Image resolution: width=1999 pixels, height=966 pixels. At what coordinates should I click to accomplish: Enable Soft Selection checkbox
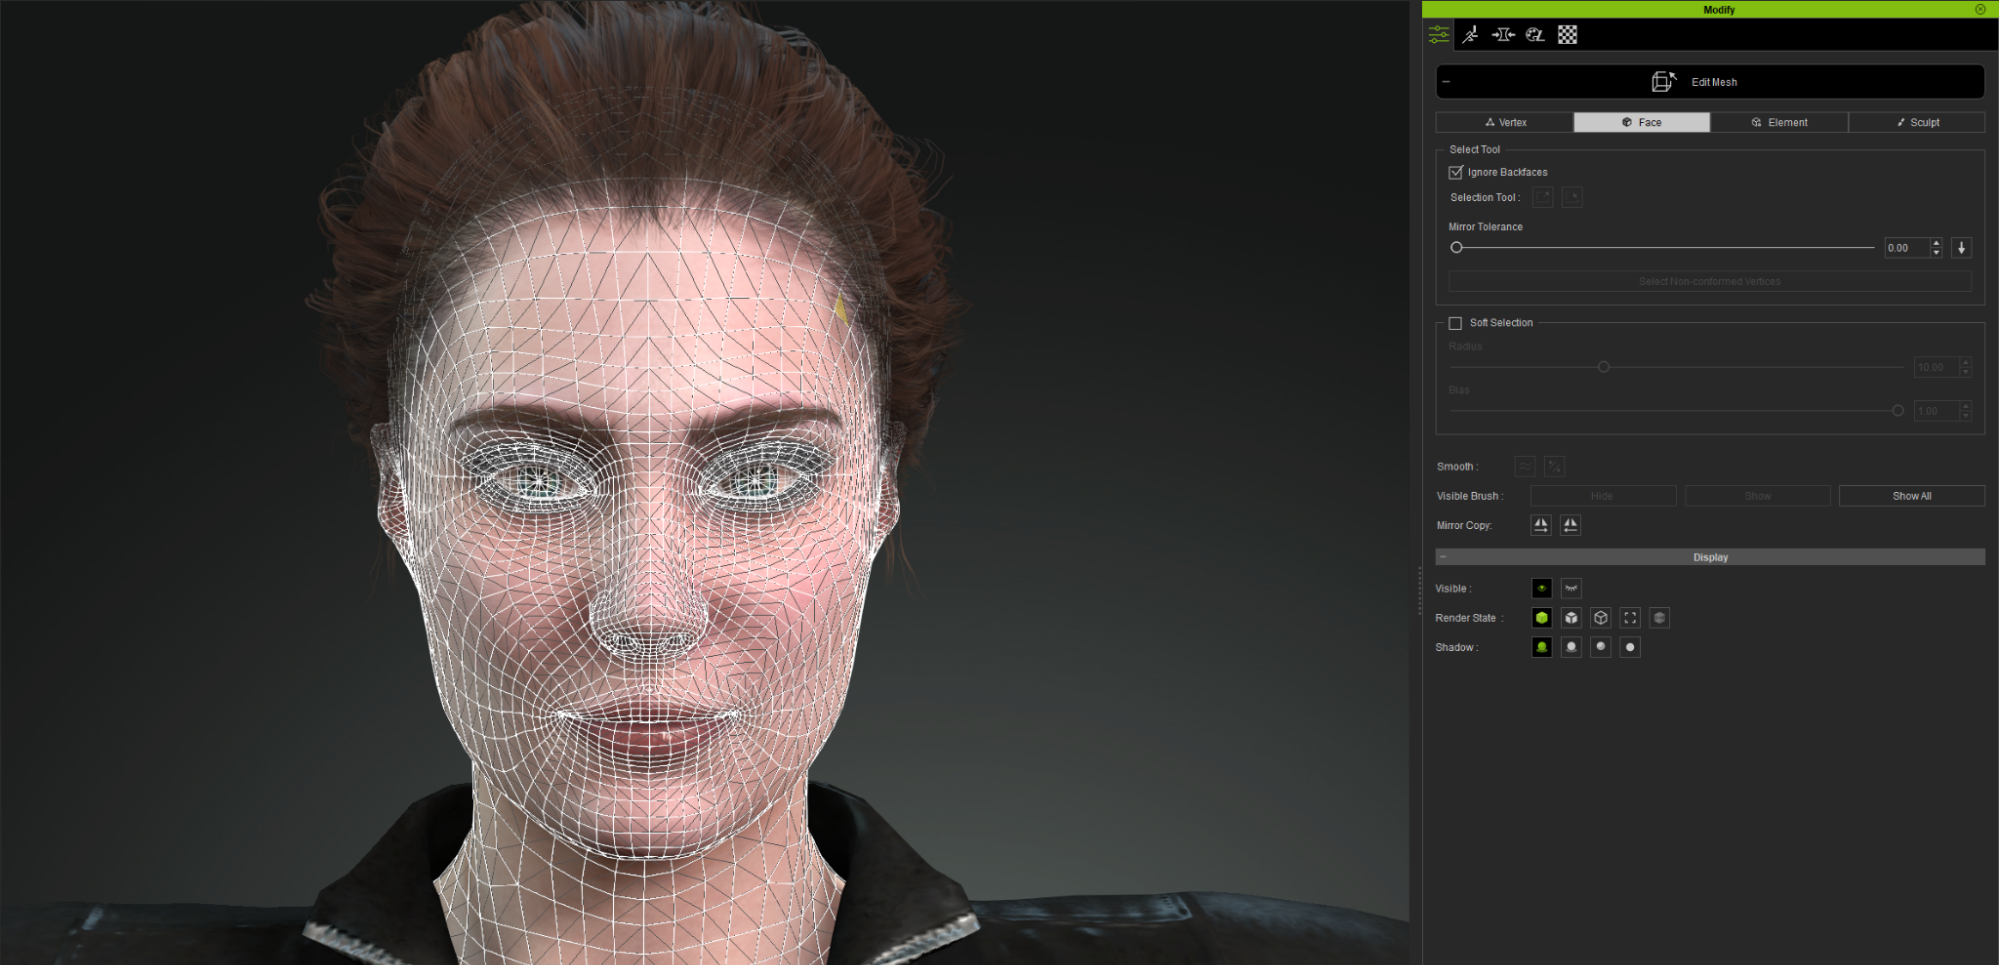pyautogui.click(x=1456, y=323)
